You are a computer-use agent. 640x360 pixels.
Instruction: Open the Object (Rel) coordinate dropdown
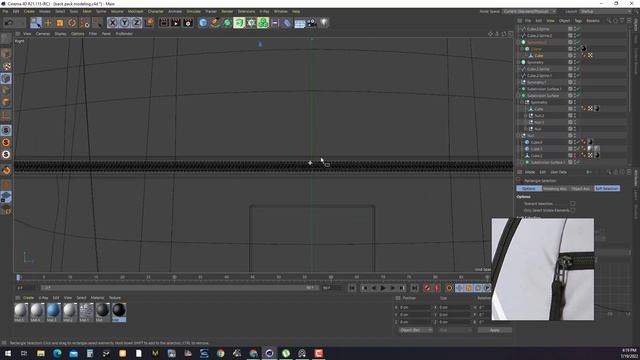416,330
